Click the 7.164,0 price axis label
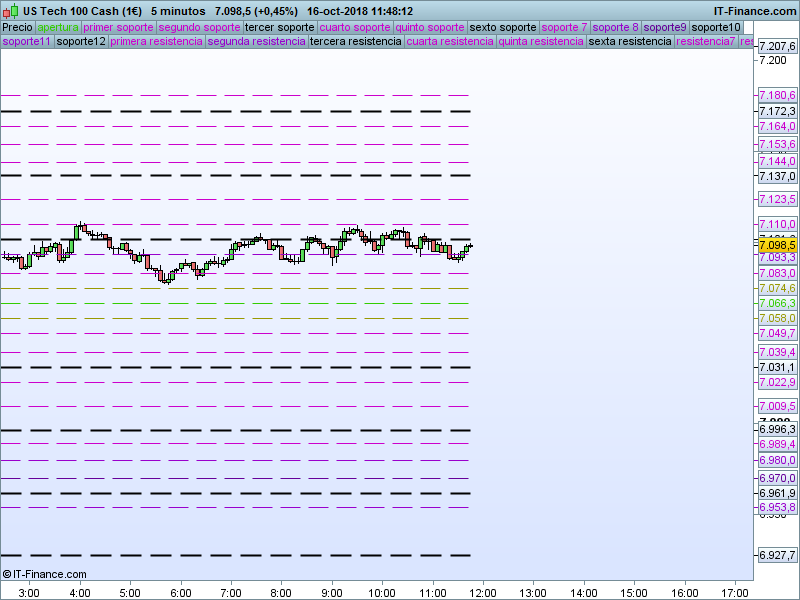The width and height of the screenshot is (800, 600). tap(778, 126)
